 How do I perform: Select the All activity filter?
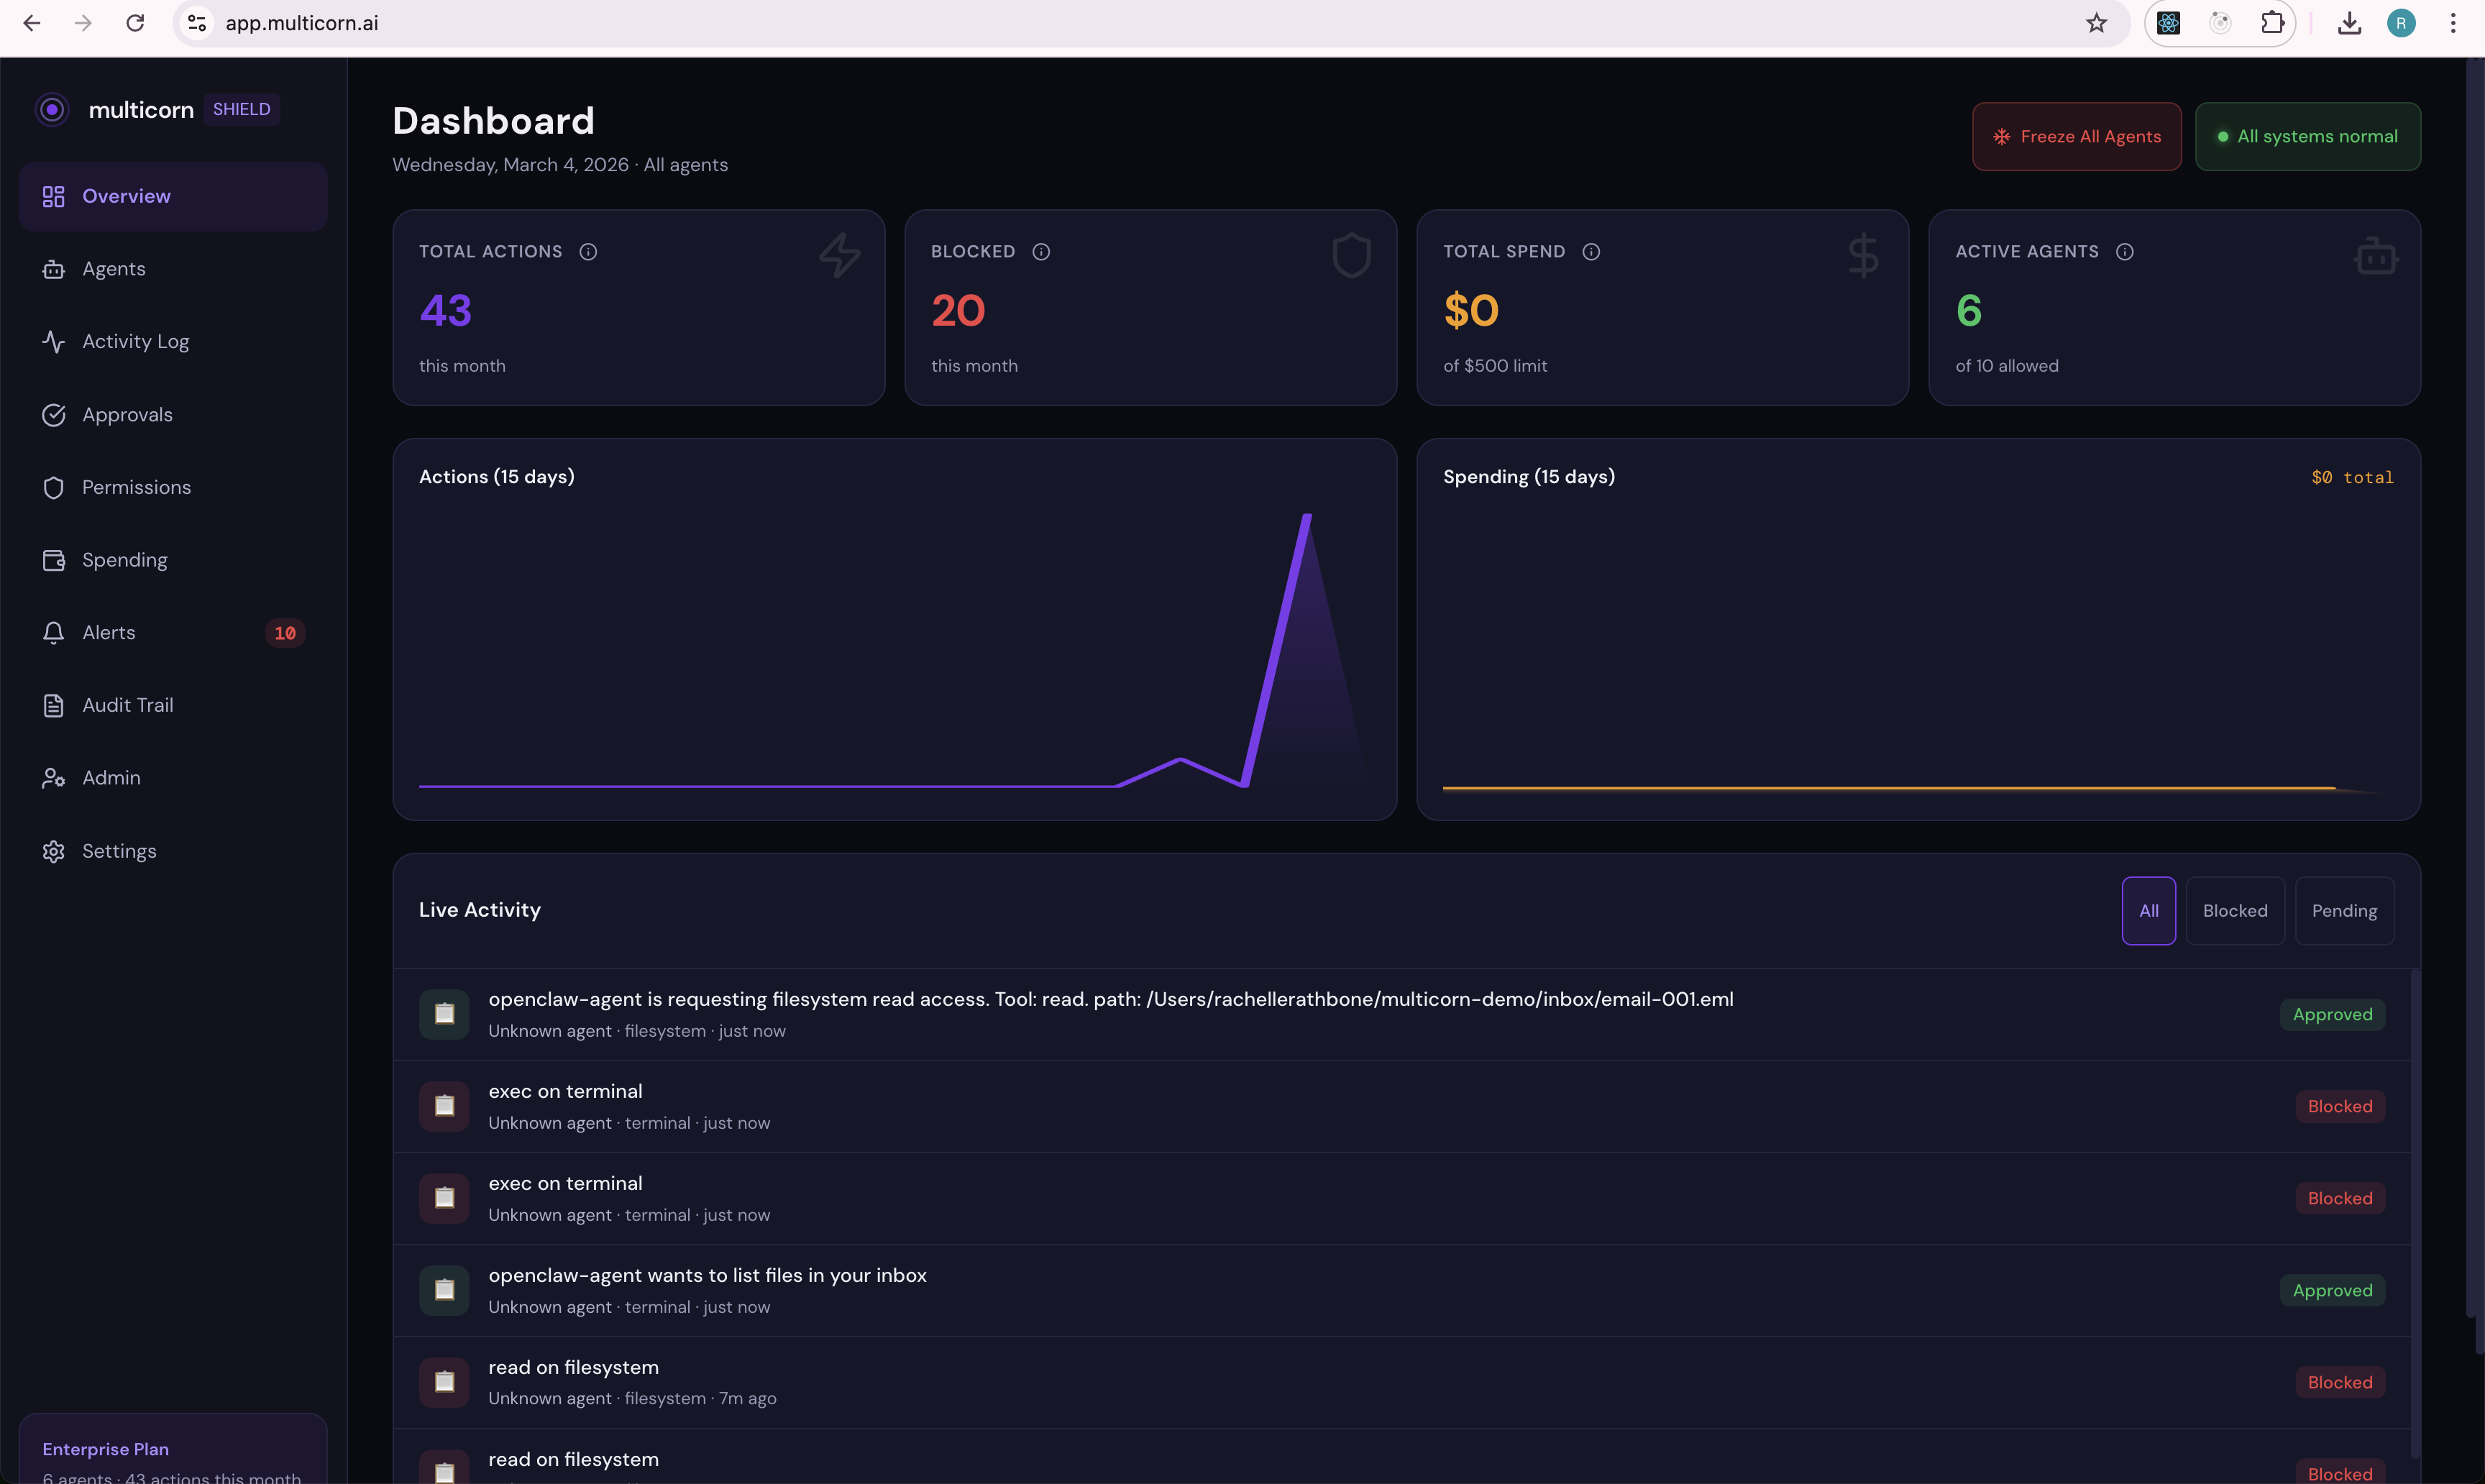click(2148, 911)
